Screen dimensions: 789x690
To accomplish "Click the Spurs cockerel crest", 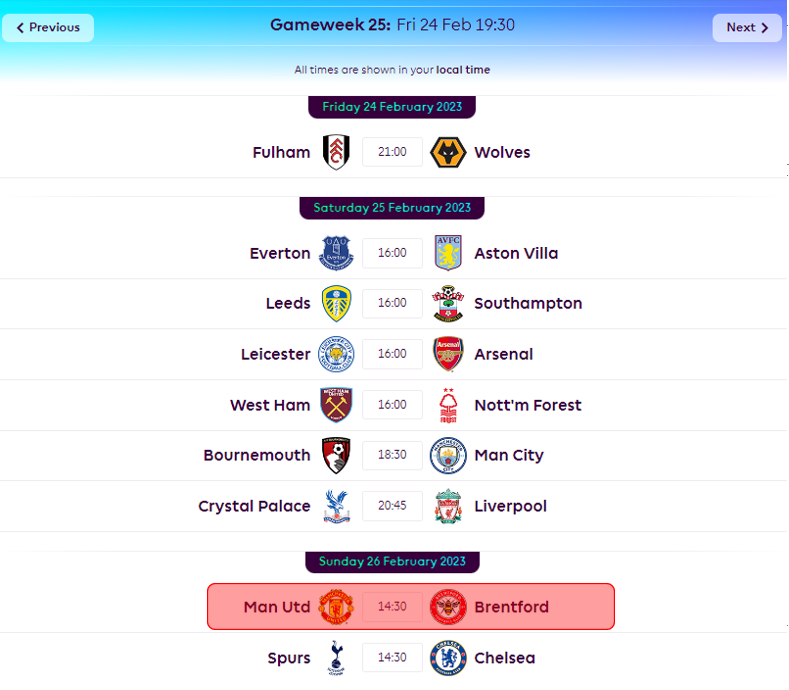I will click(336, 657).
